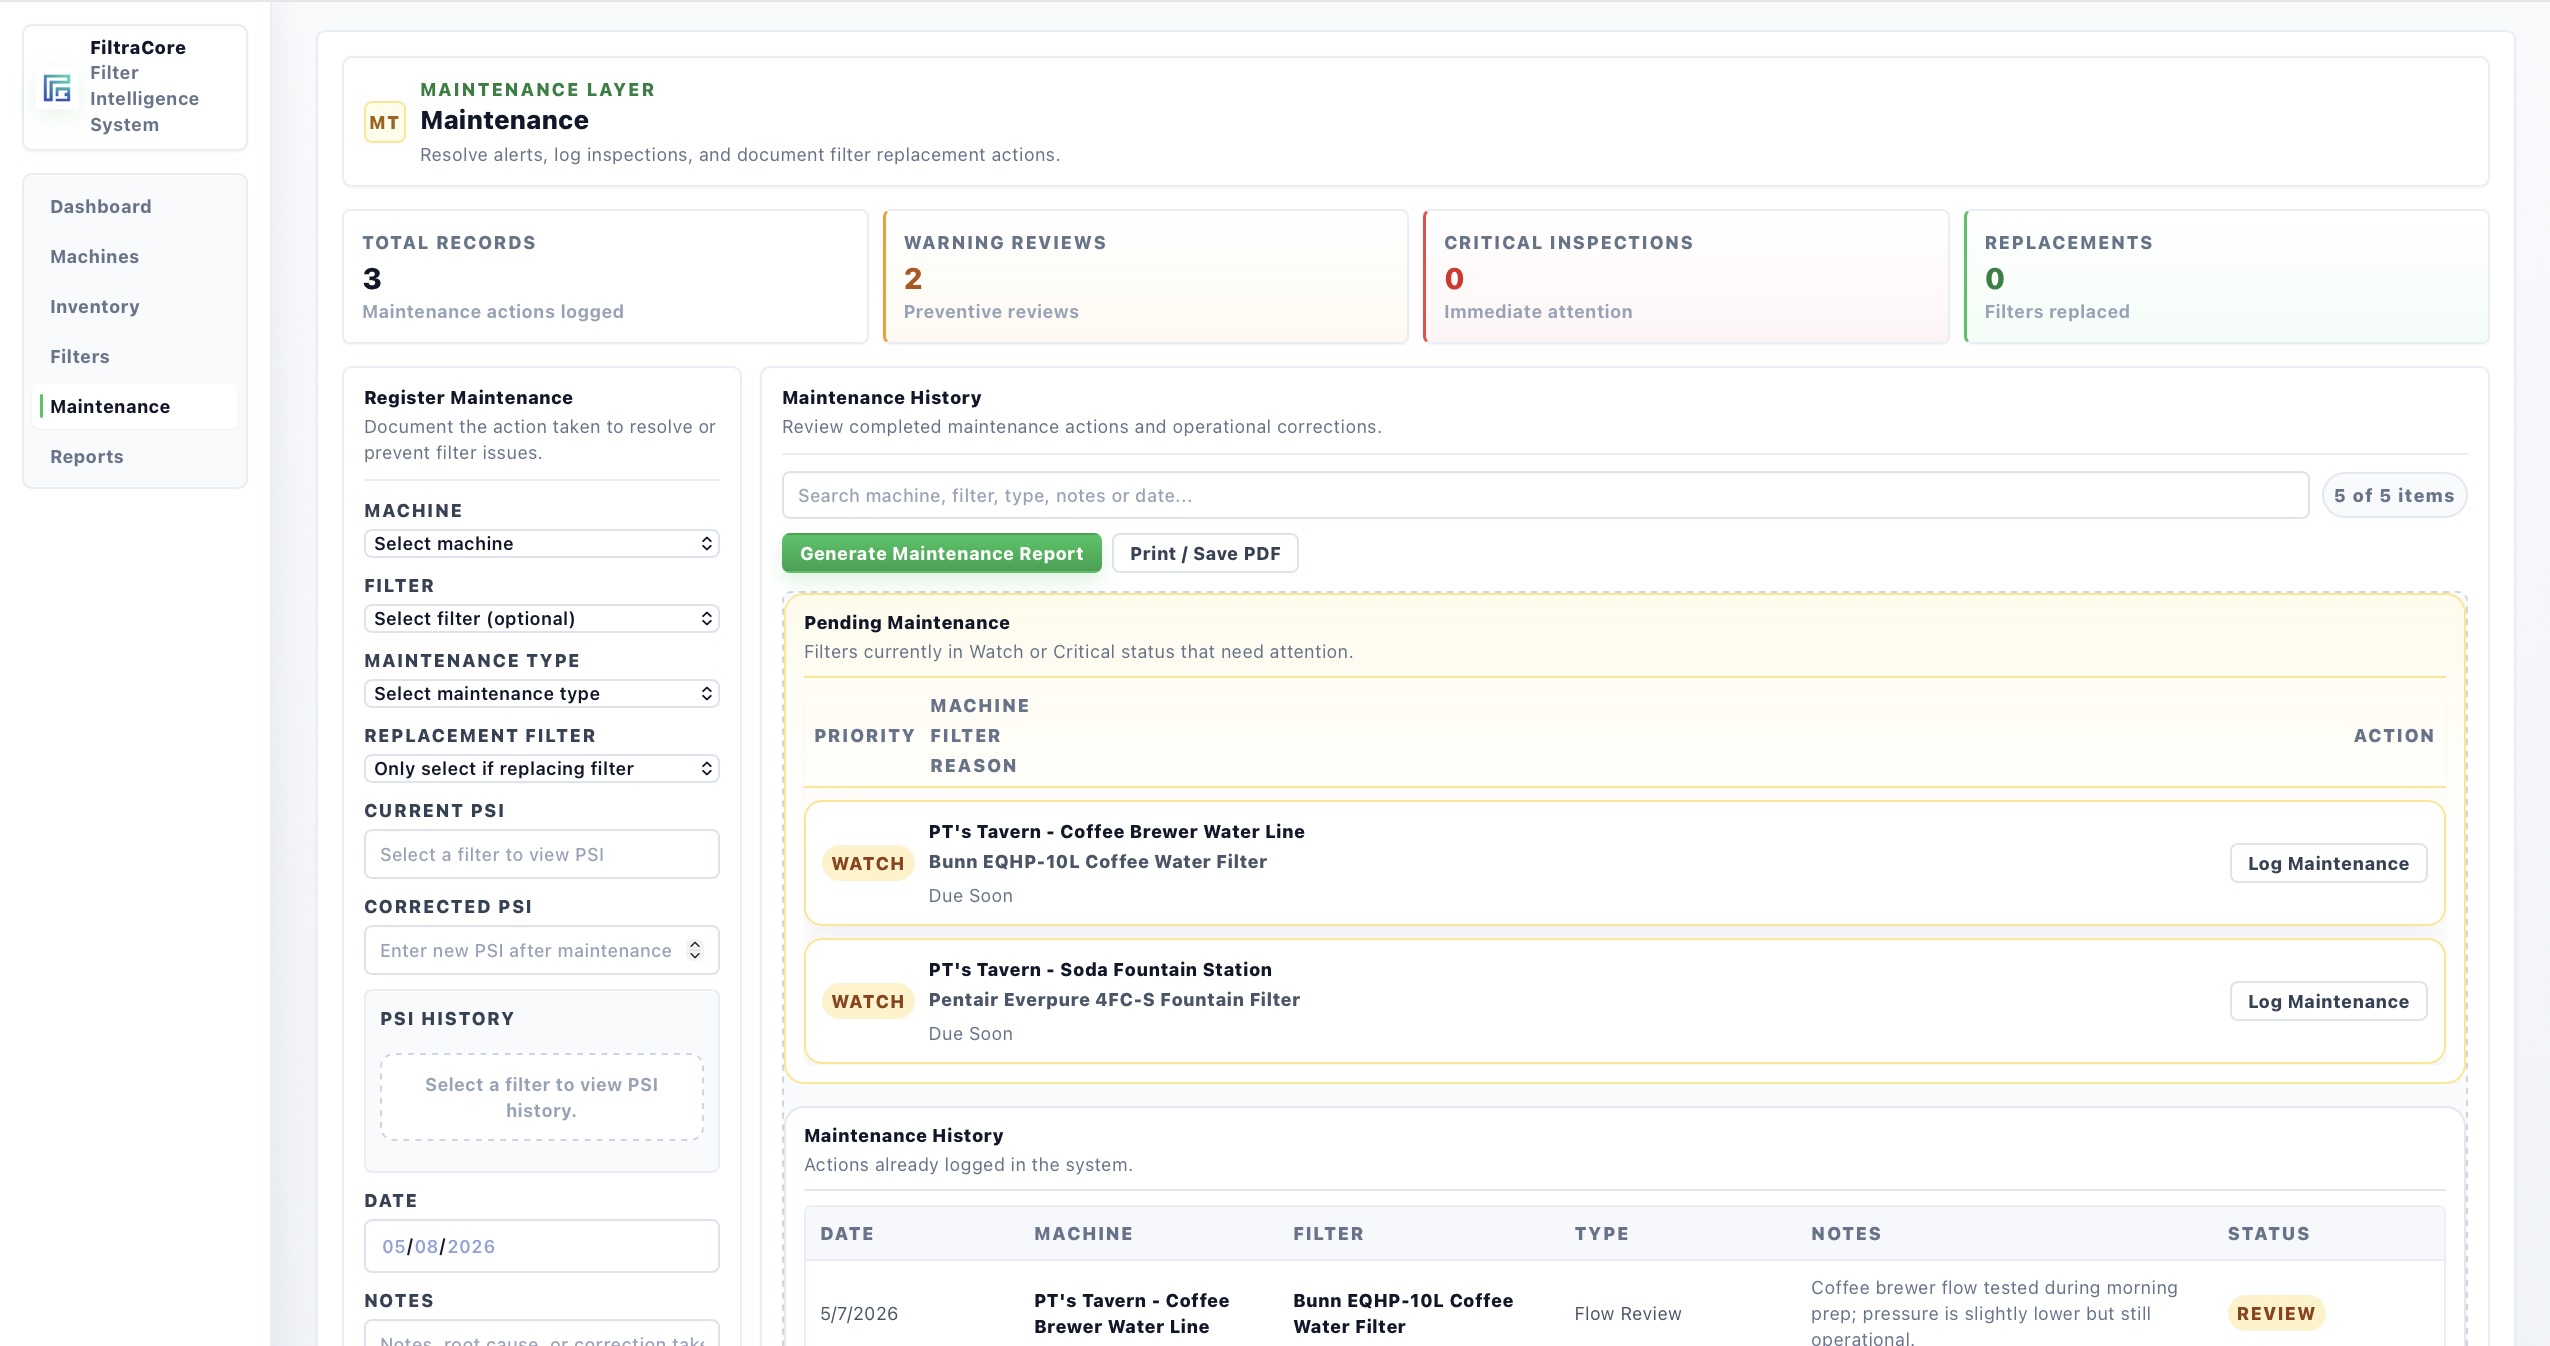The width and height of the screenshot is (2550, 1346).
Task: Click the Flow Review type cell
Action: (x=1628, y=1314)
